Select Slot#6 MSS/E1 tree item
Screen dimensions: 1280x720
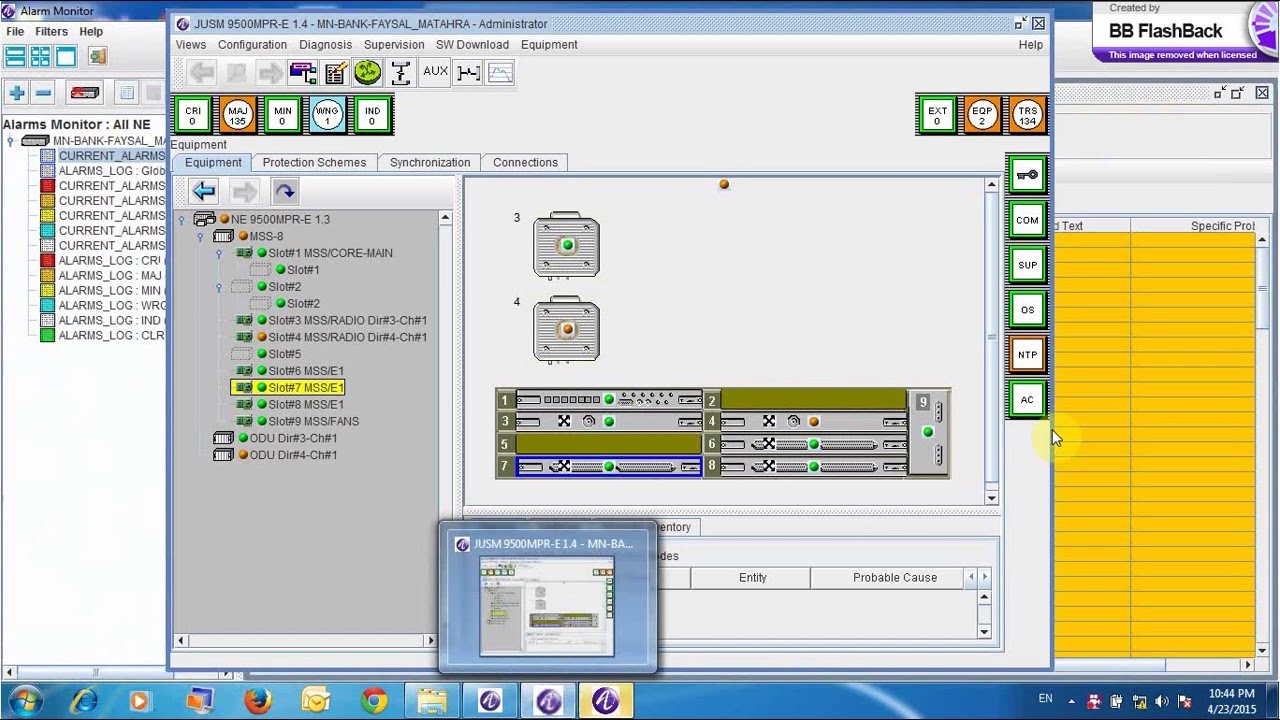pyautogui.click(x=305, y=371)
